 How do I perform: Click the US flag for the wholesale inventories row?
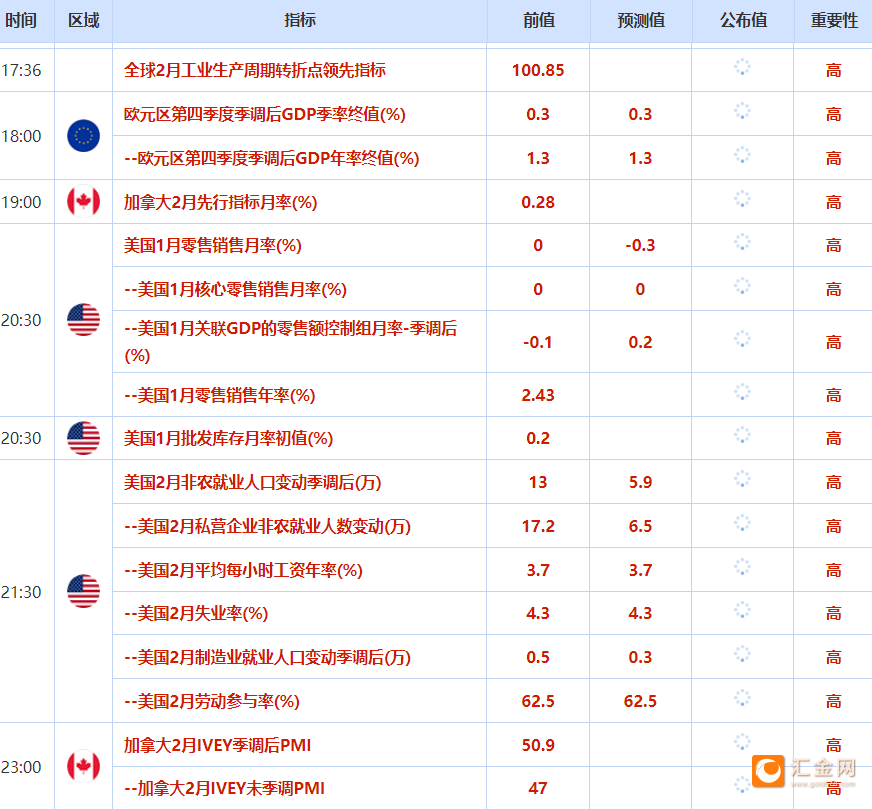83,438
